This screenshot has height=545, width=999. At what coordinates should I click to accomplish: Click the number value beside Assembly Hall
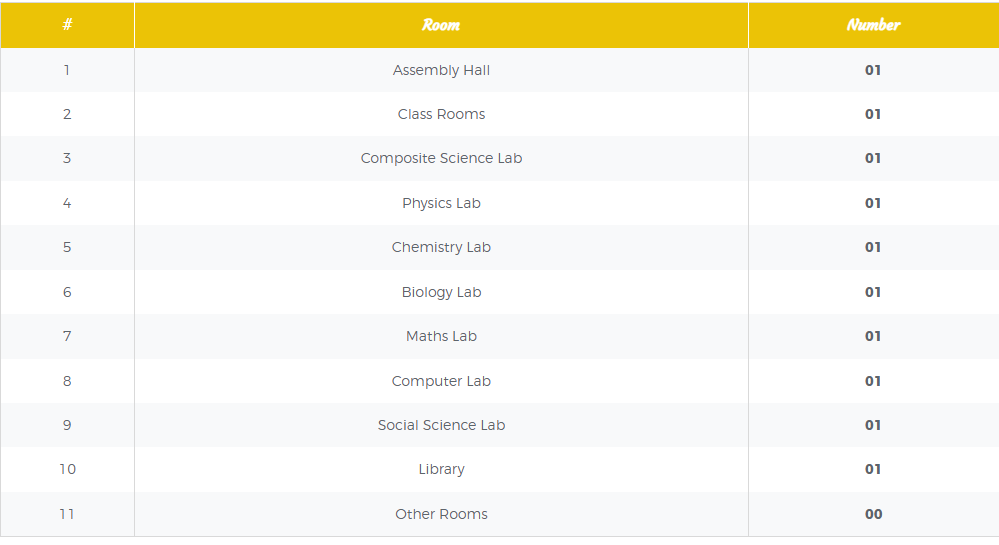coord(873,70)
